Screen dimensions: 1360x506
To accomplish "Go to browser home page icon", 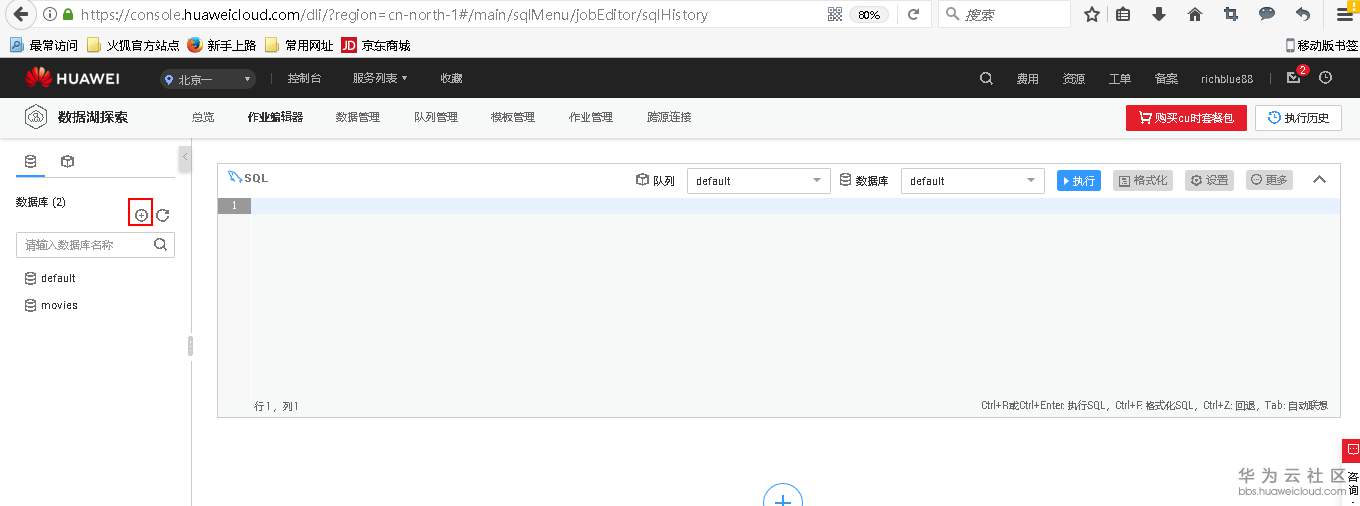I will [1195, 14].
